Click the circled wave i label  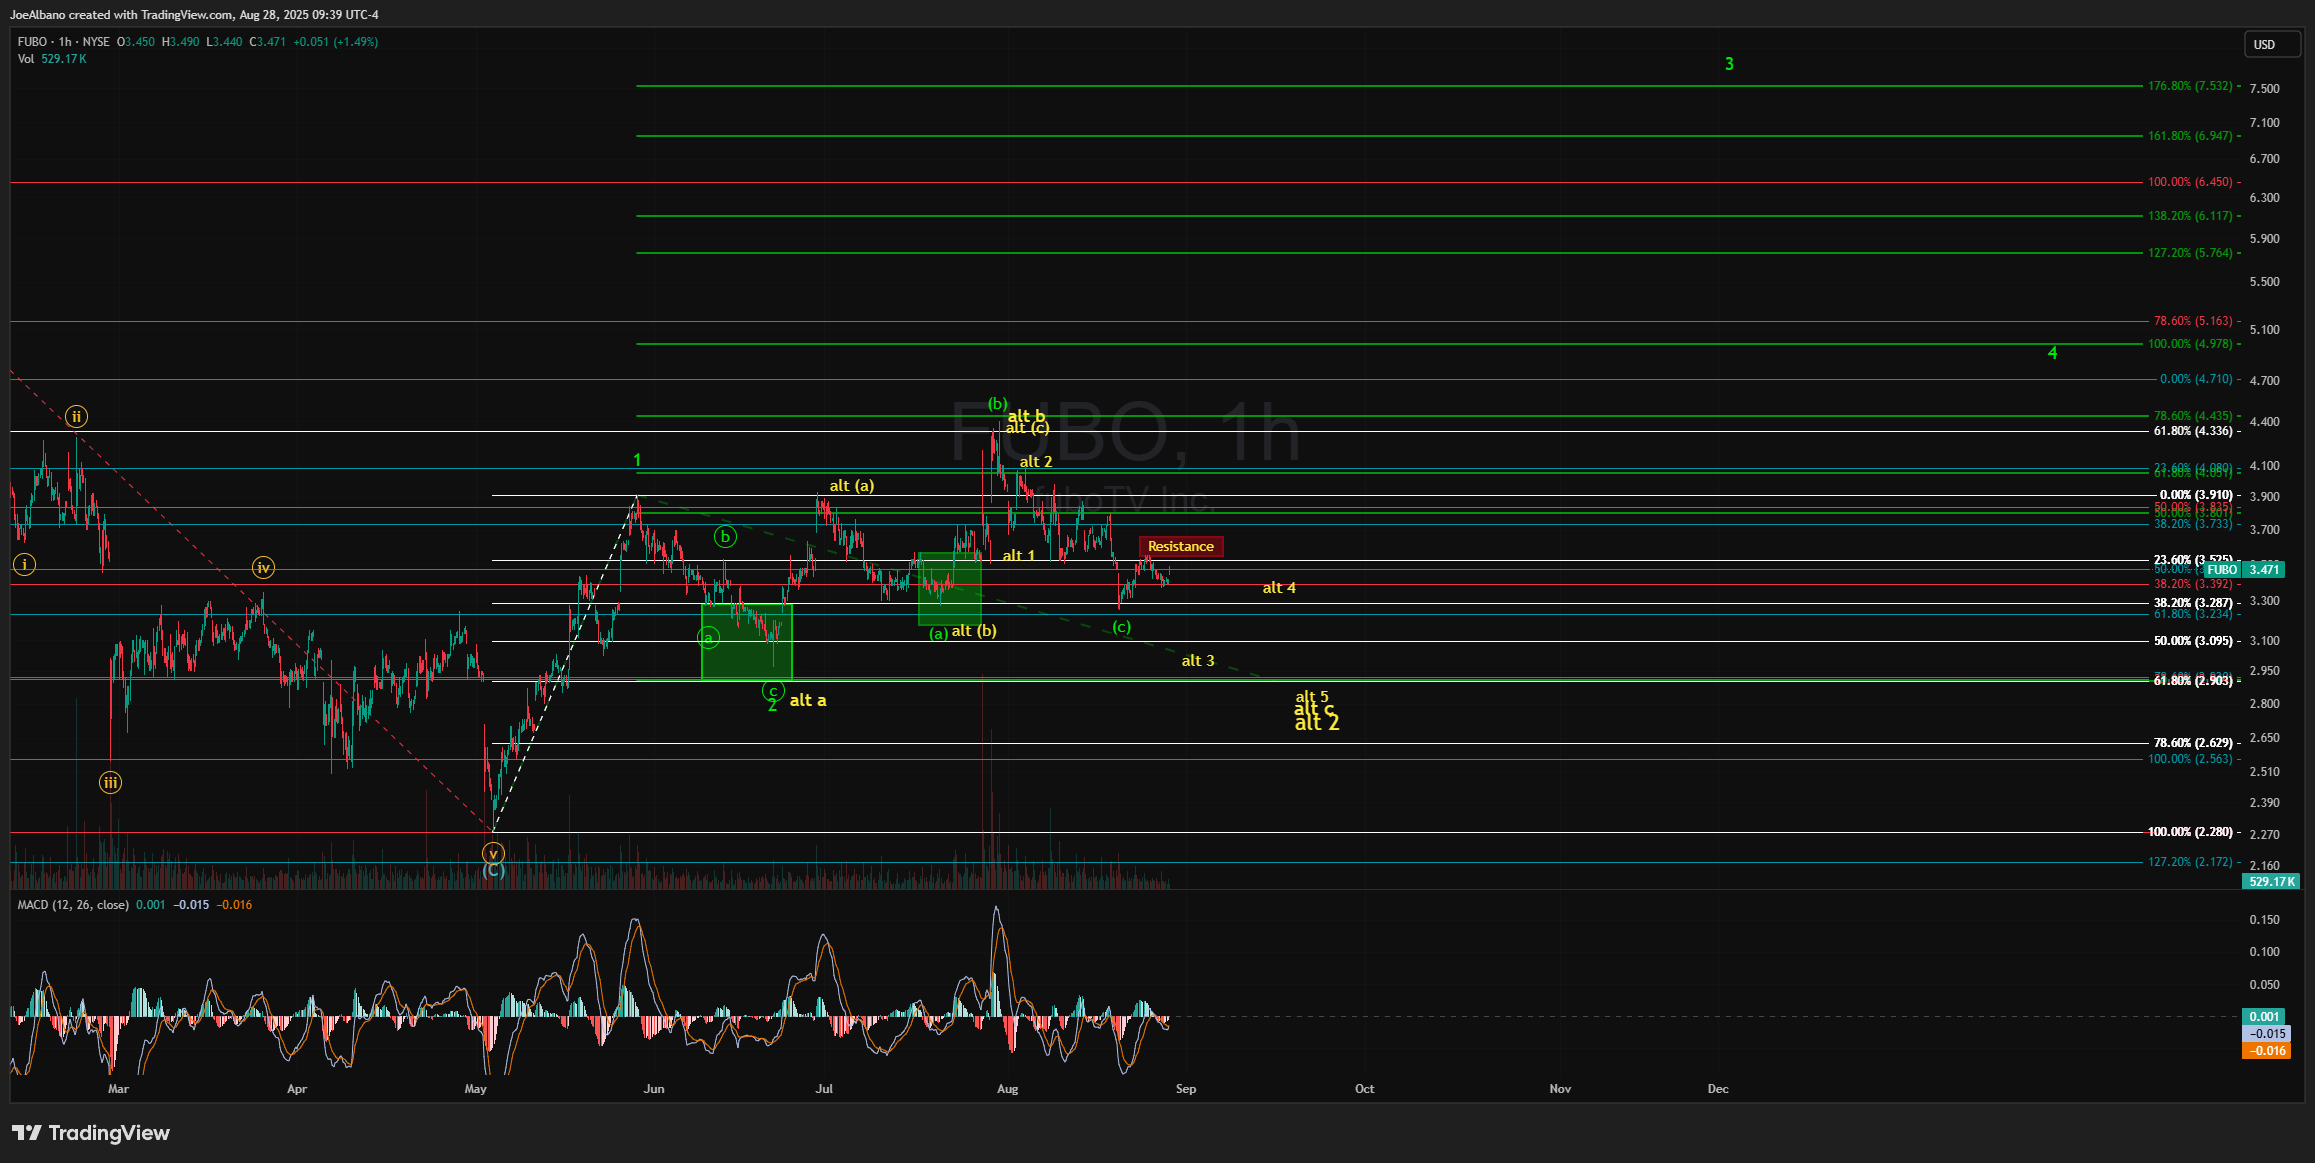(x=24, y=564)
